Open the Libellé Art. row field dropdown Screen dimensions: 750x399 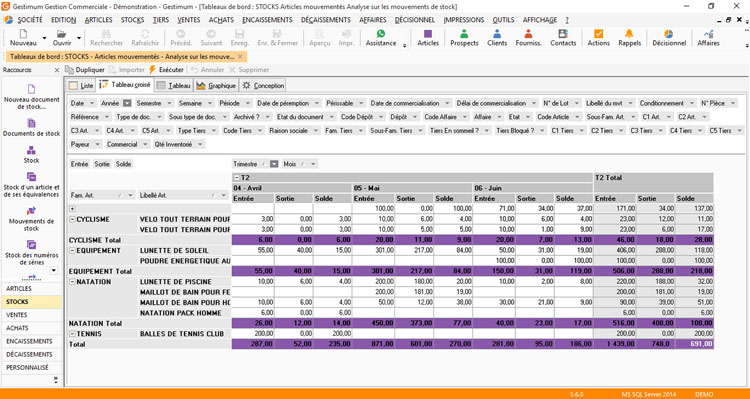(223, 195)
